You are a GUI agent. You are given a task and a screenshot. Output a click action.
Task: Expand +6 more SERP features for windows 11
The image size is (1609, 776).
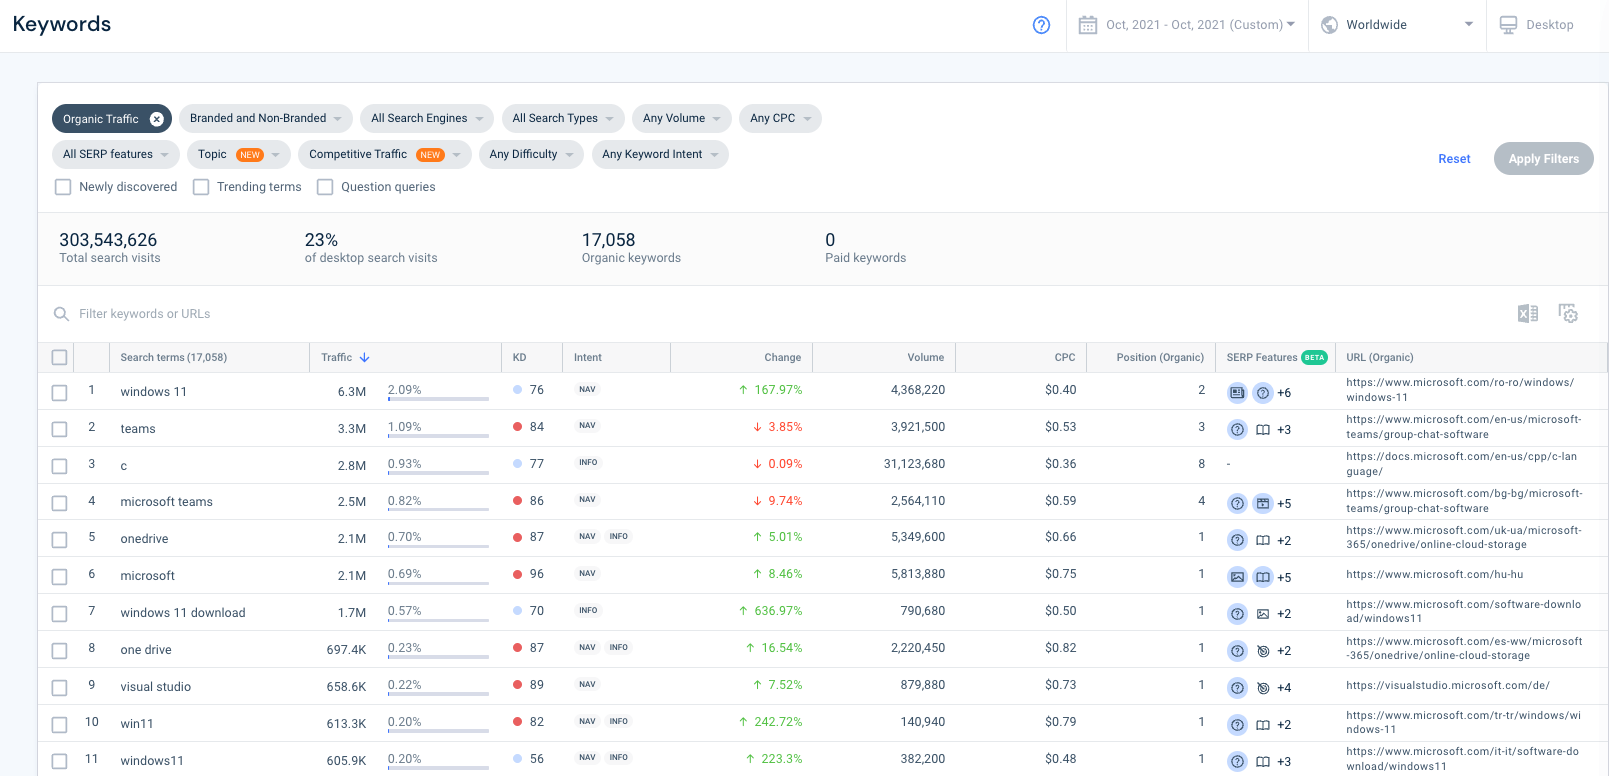click(x=1284, y=394)
